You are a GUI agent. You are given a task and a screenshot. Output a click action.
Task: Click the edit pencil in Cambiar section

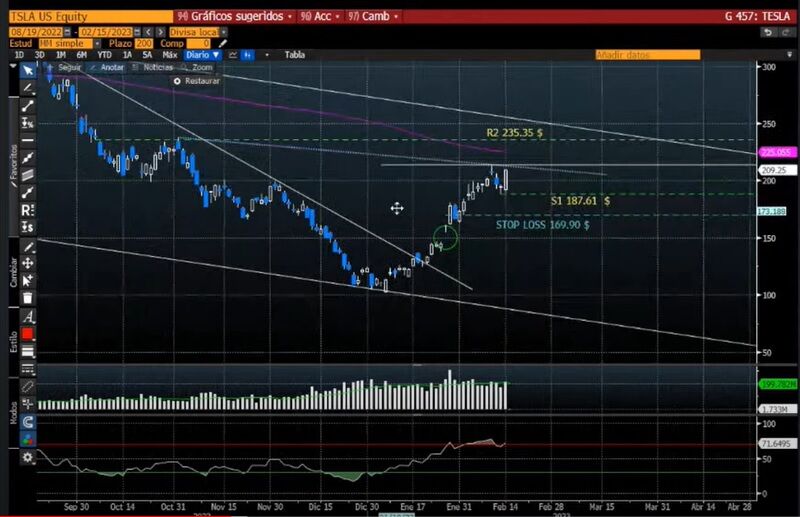28,248
